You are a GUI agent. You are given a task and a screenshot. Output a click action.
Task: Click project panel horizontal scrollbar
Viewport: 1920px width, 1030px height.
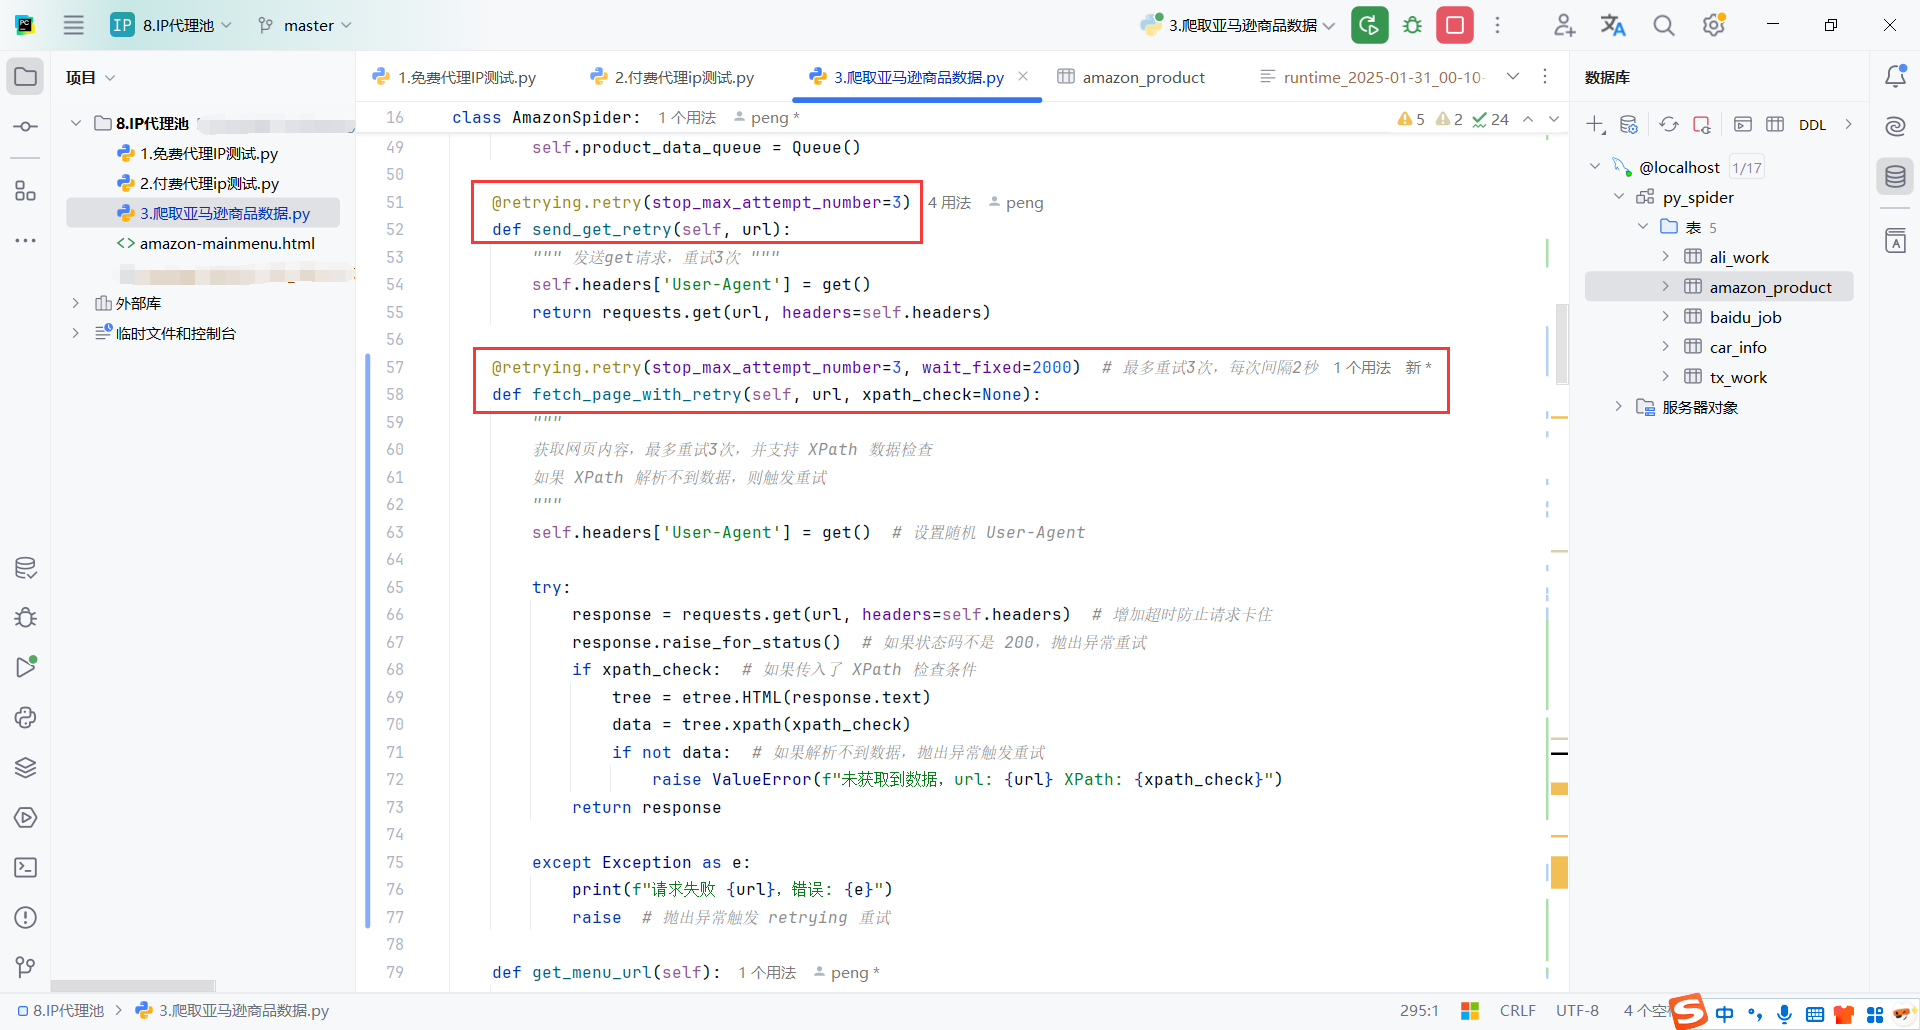click(133, 985)
